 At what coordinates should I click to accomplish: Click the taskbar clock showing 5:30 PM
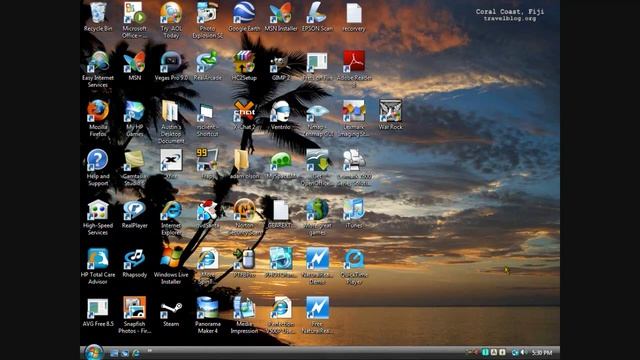(542, 353)
